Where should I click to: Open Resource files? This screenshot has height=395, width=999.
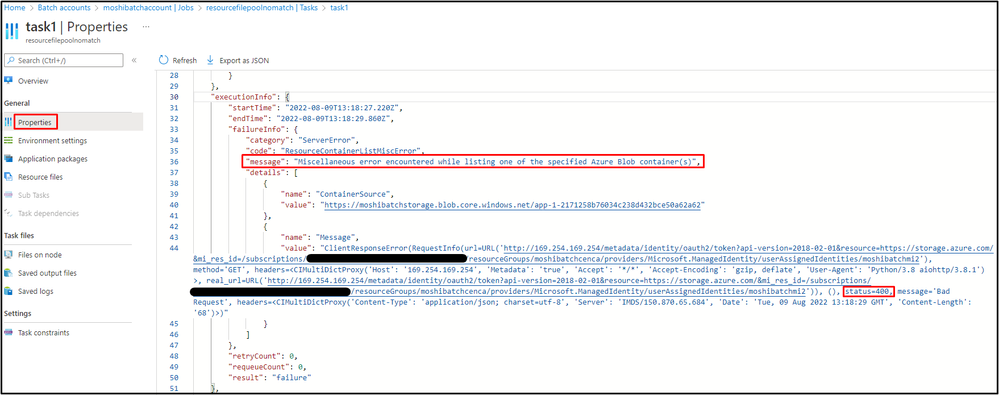coord(40,177)
